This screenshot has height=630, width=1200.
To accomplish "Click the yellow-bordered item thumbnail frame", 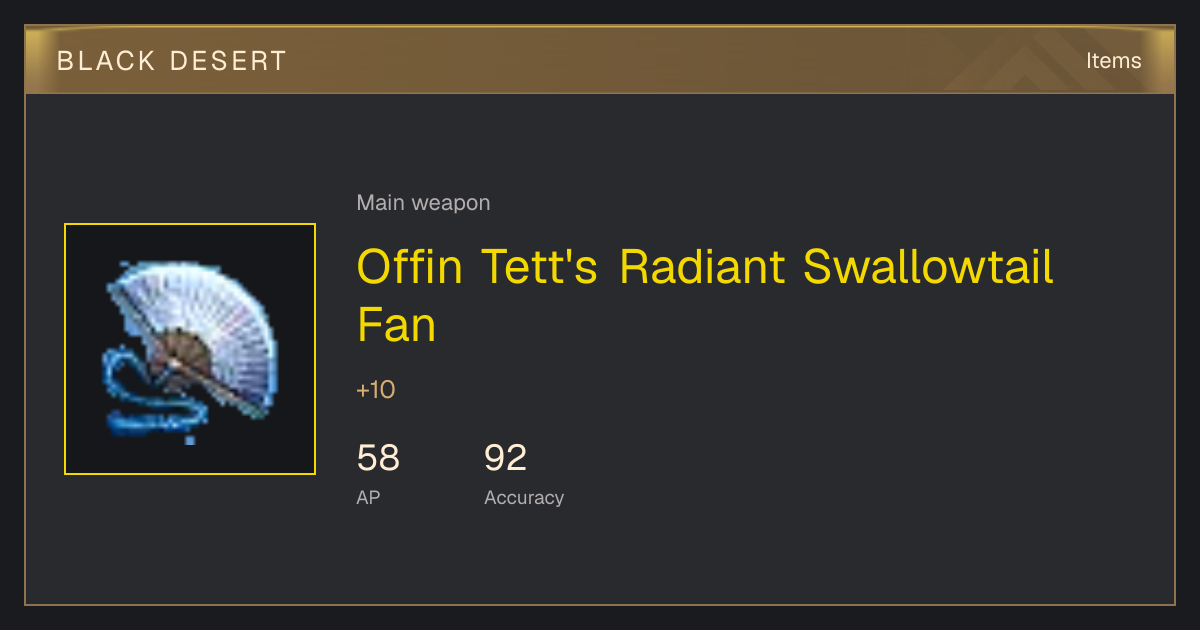I will 190,349.
